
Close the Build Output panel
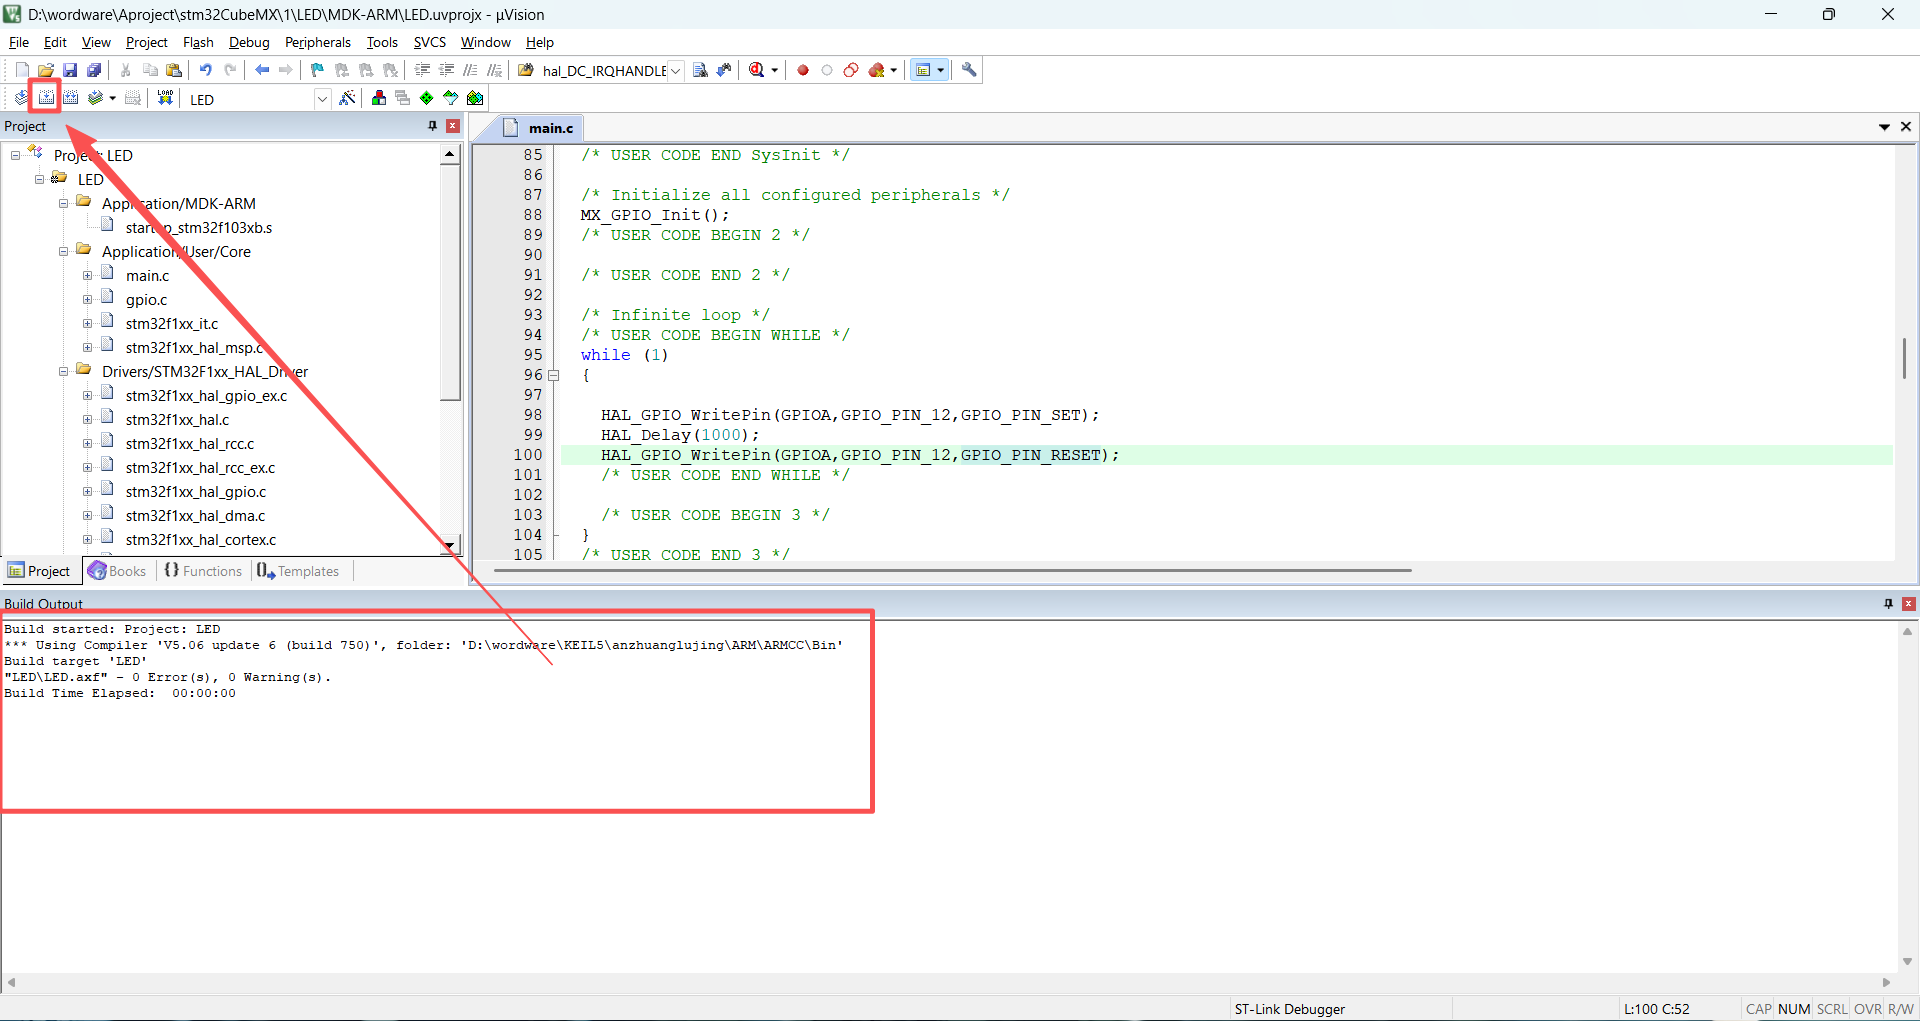[x=1909, y=604]
